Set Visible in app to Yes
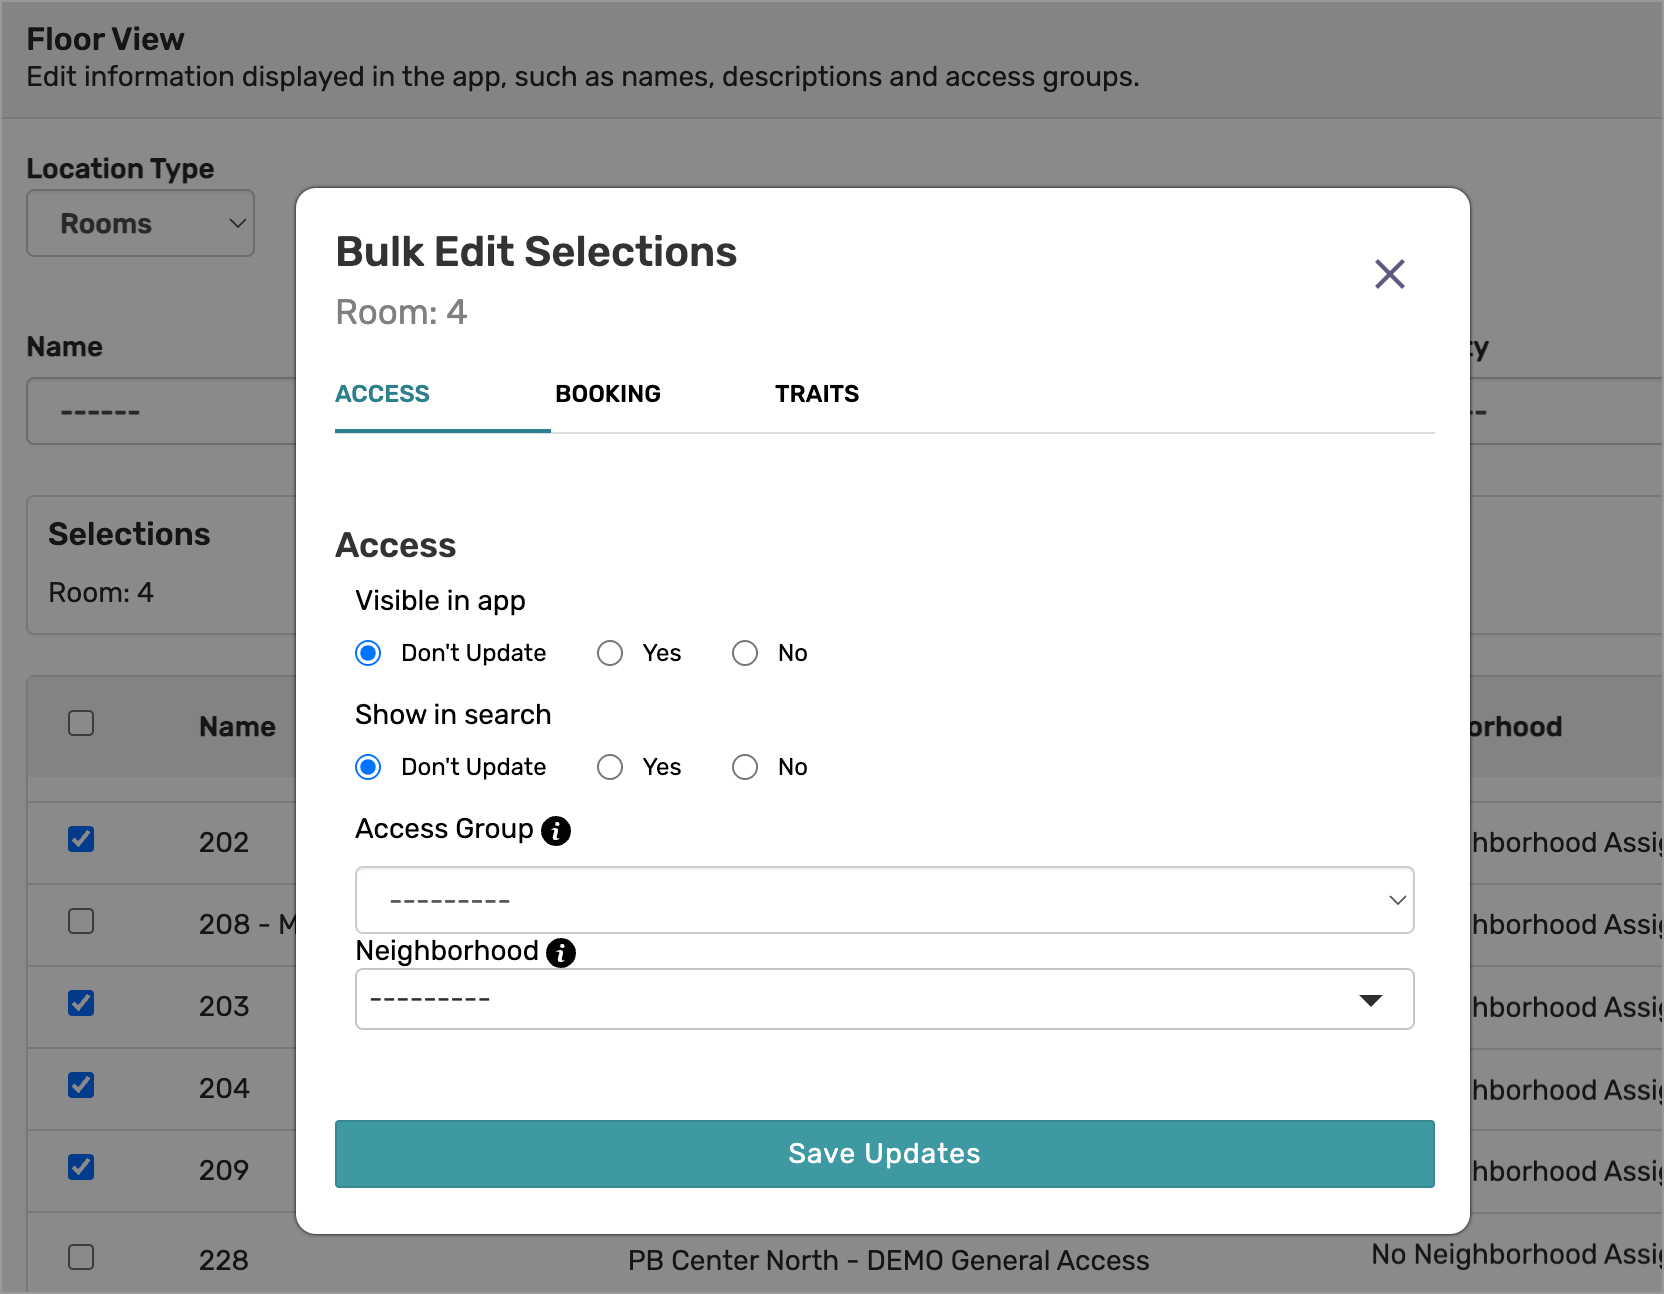The height and width of the screenshot is (1294, 1664). click(x=610, y=653)
